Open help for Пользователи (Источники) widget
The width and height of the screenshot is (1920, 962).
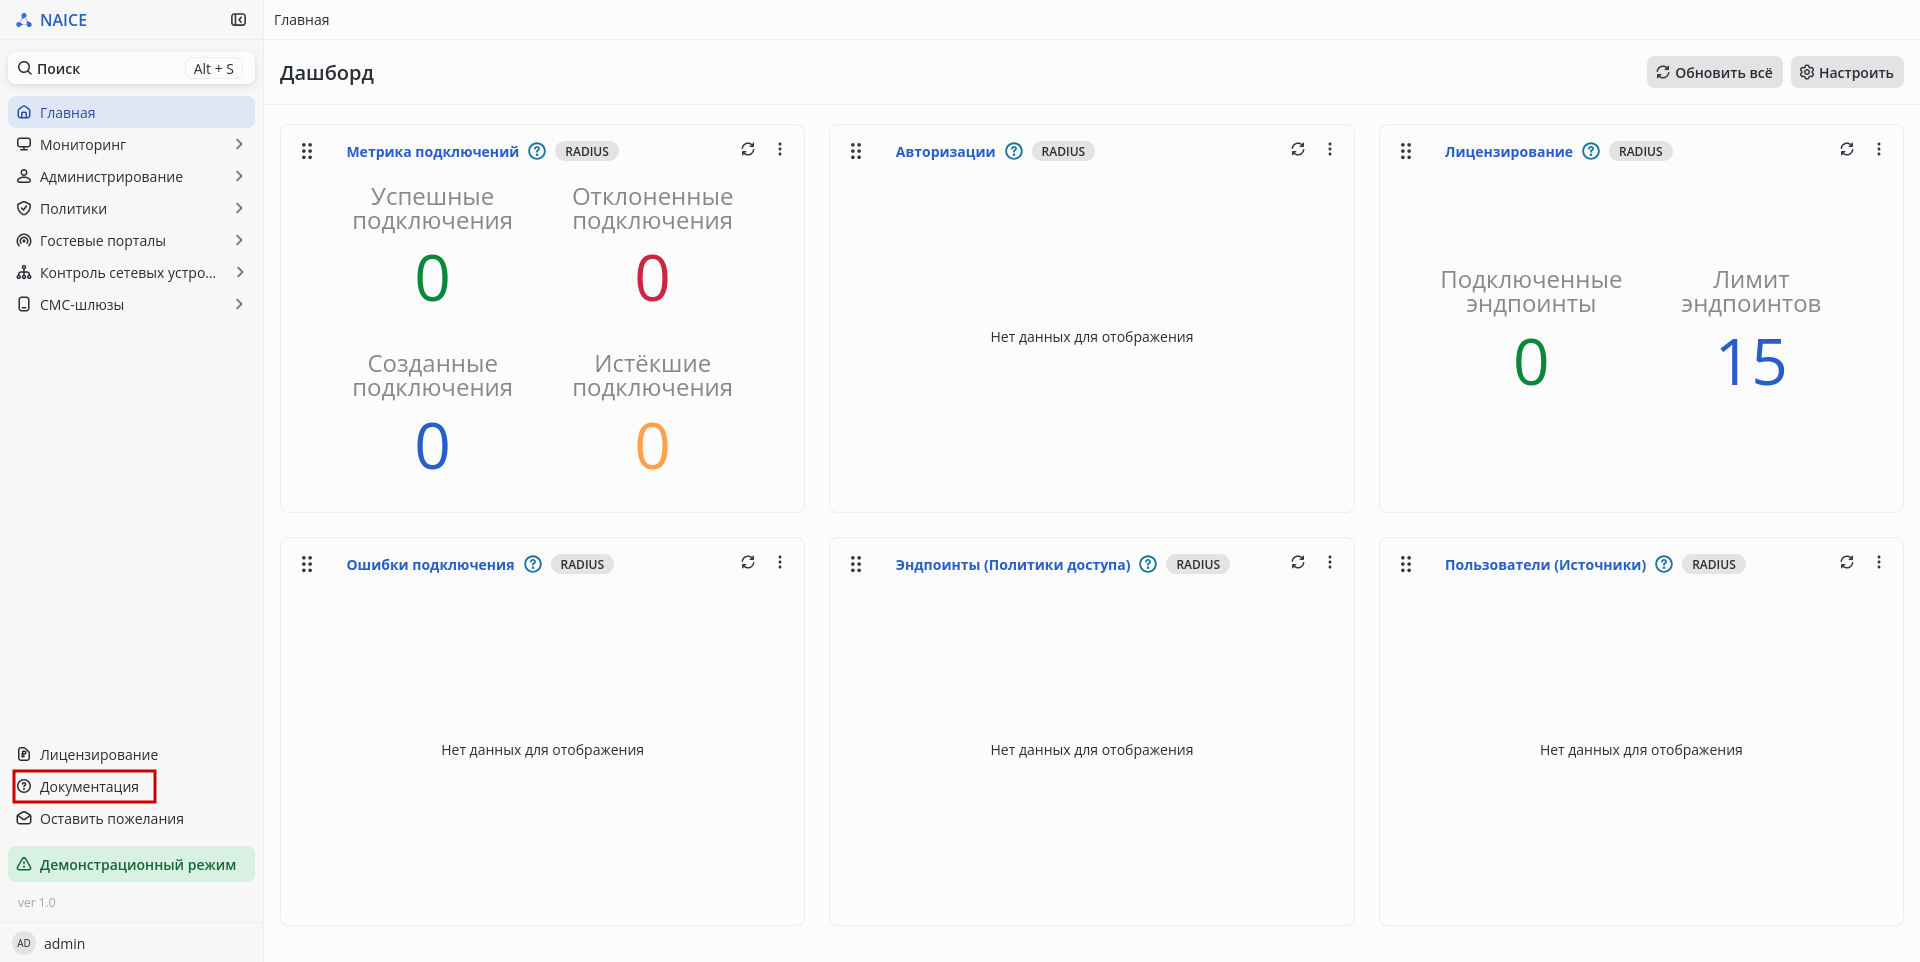1664,564
